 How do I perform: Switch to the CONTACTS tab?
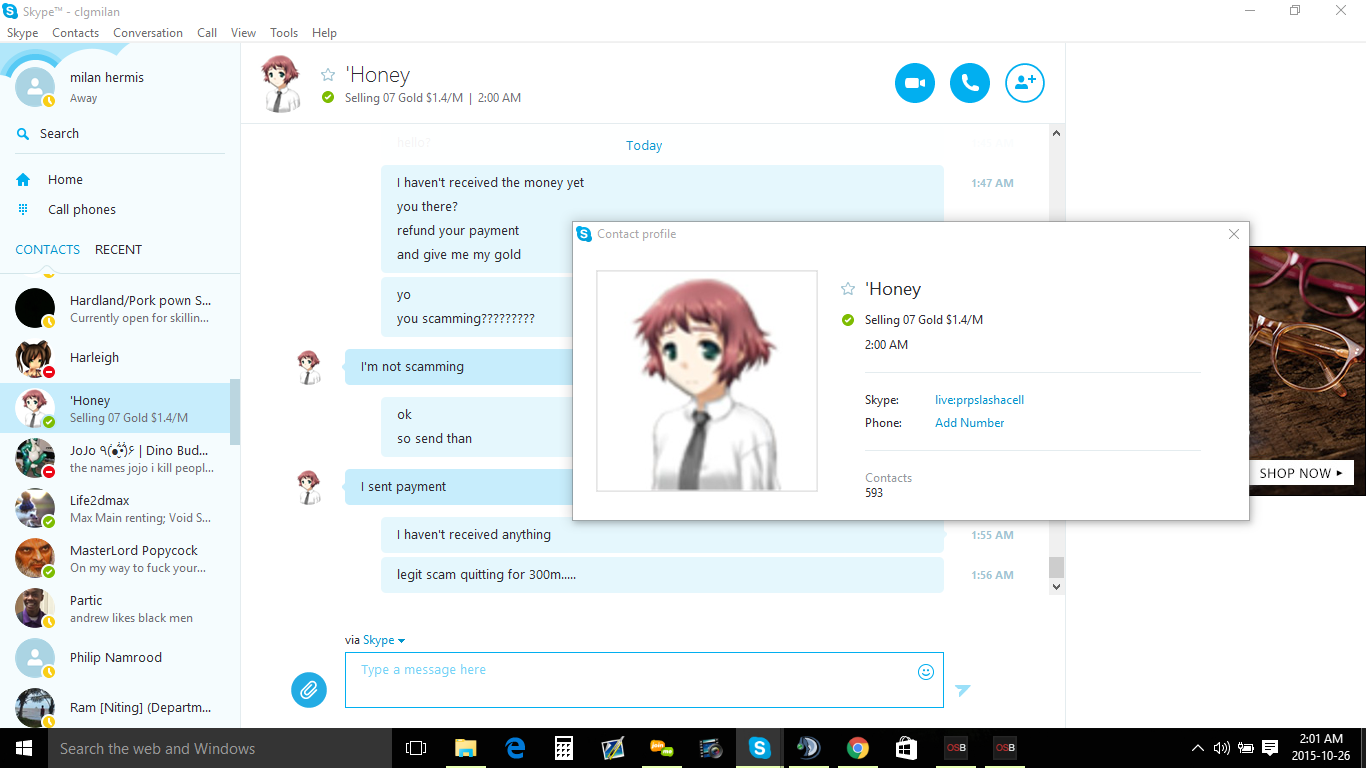tap(48, 250)
